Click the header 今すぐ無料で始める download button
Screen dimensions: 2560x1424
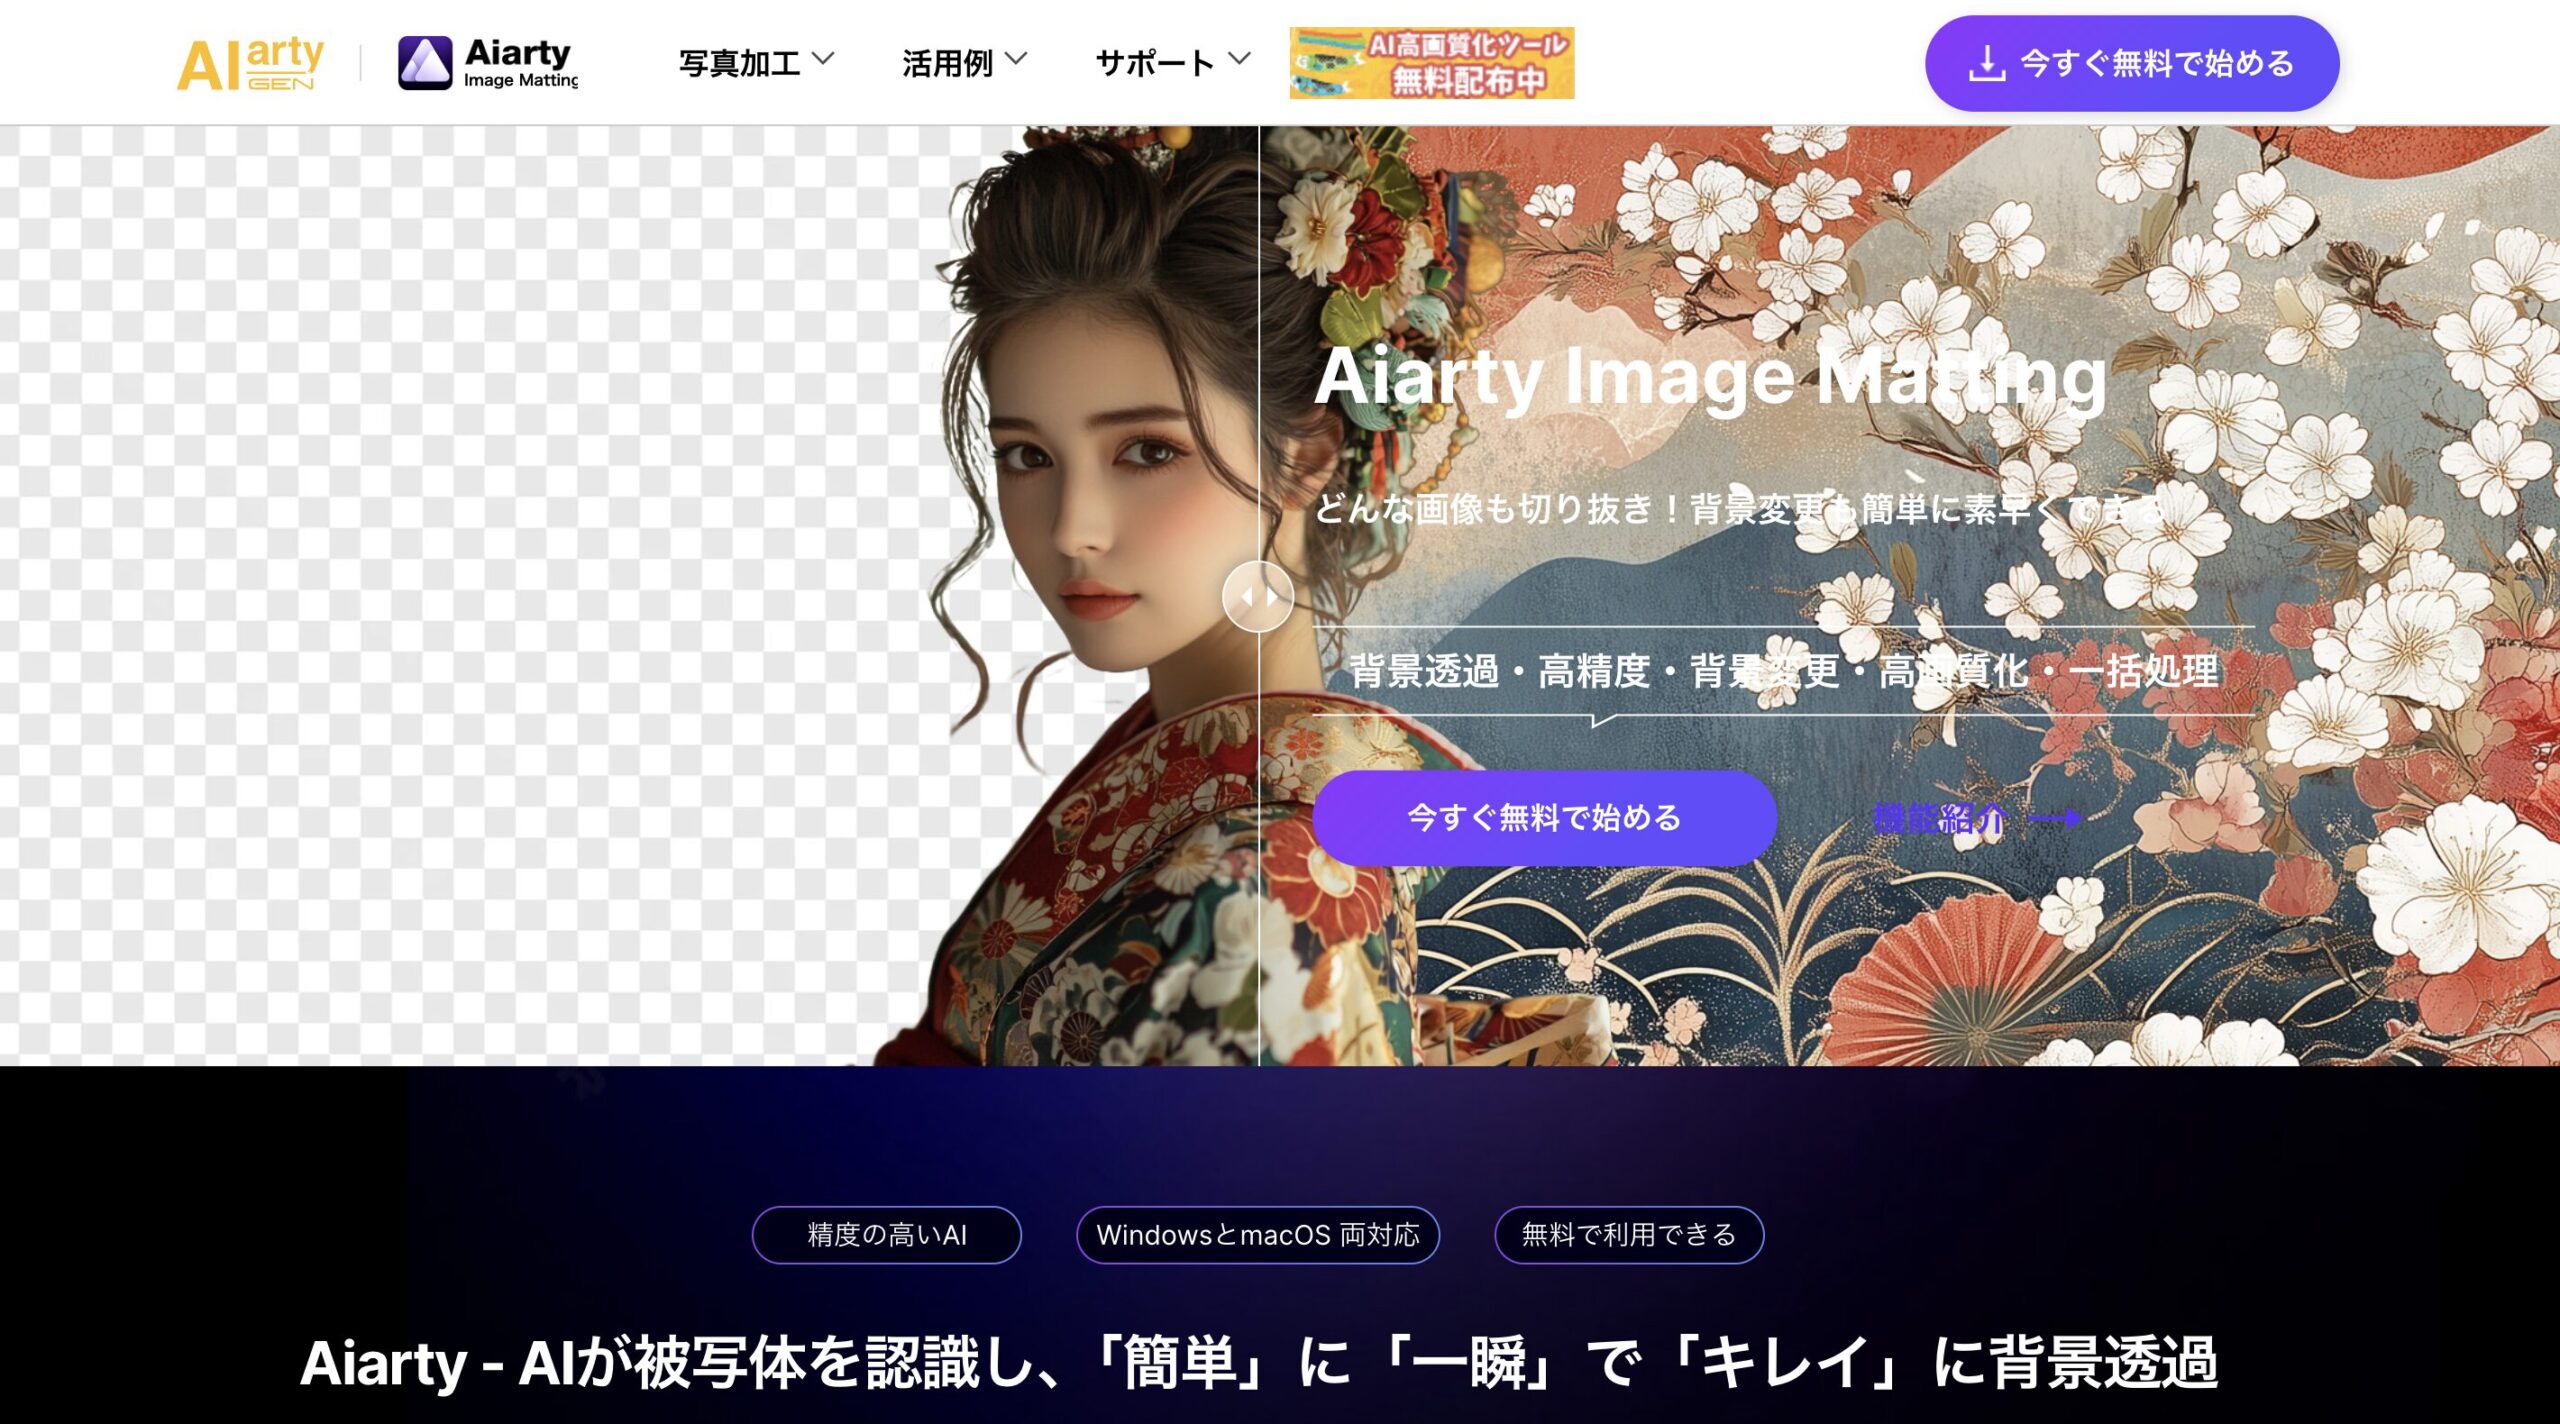[2132, 63]
